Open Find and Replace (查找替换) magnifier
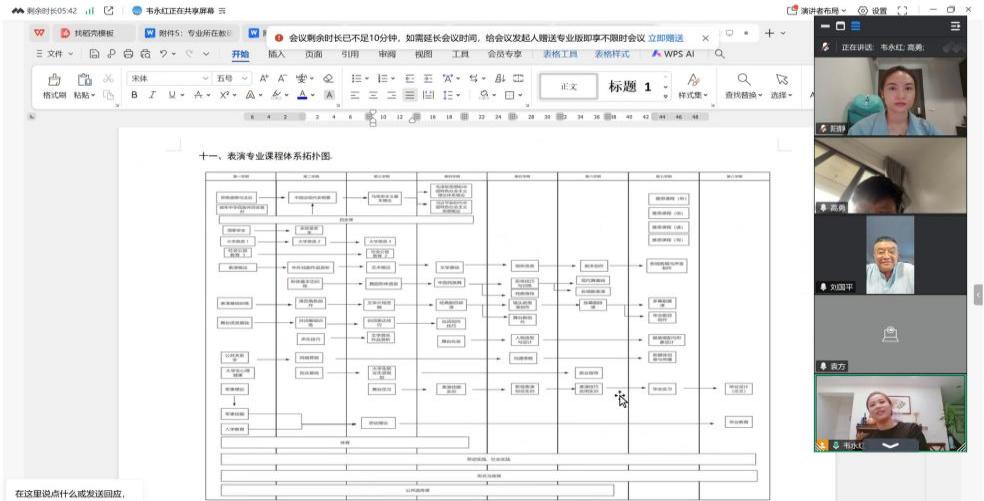Screen dimensions: 984x501 743,78
